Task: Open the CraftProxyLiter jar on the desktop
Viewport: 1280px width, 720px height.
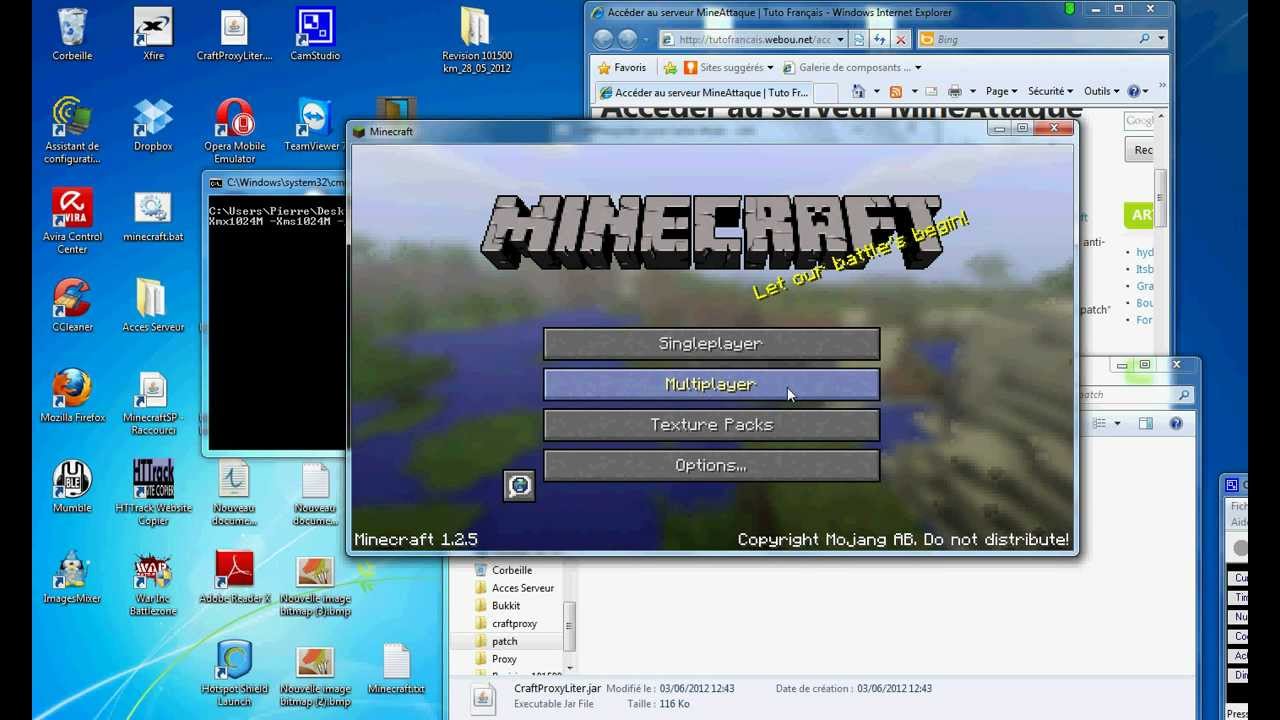Action: point(234,35)
